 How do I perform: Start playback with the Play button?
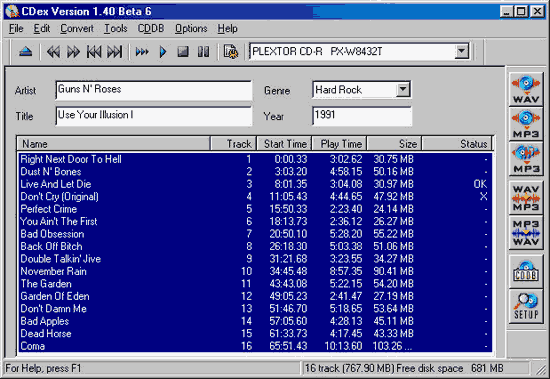[162, 52]
